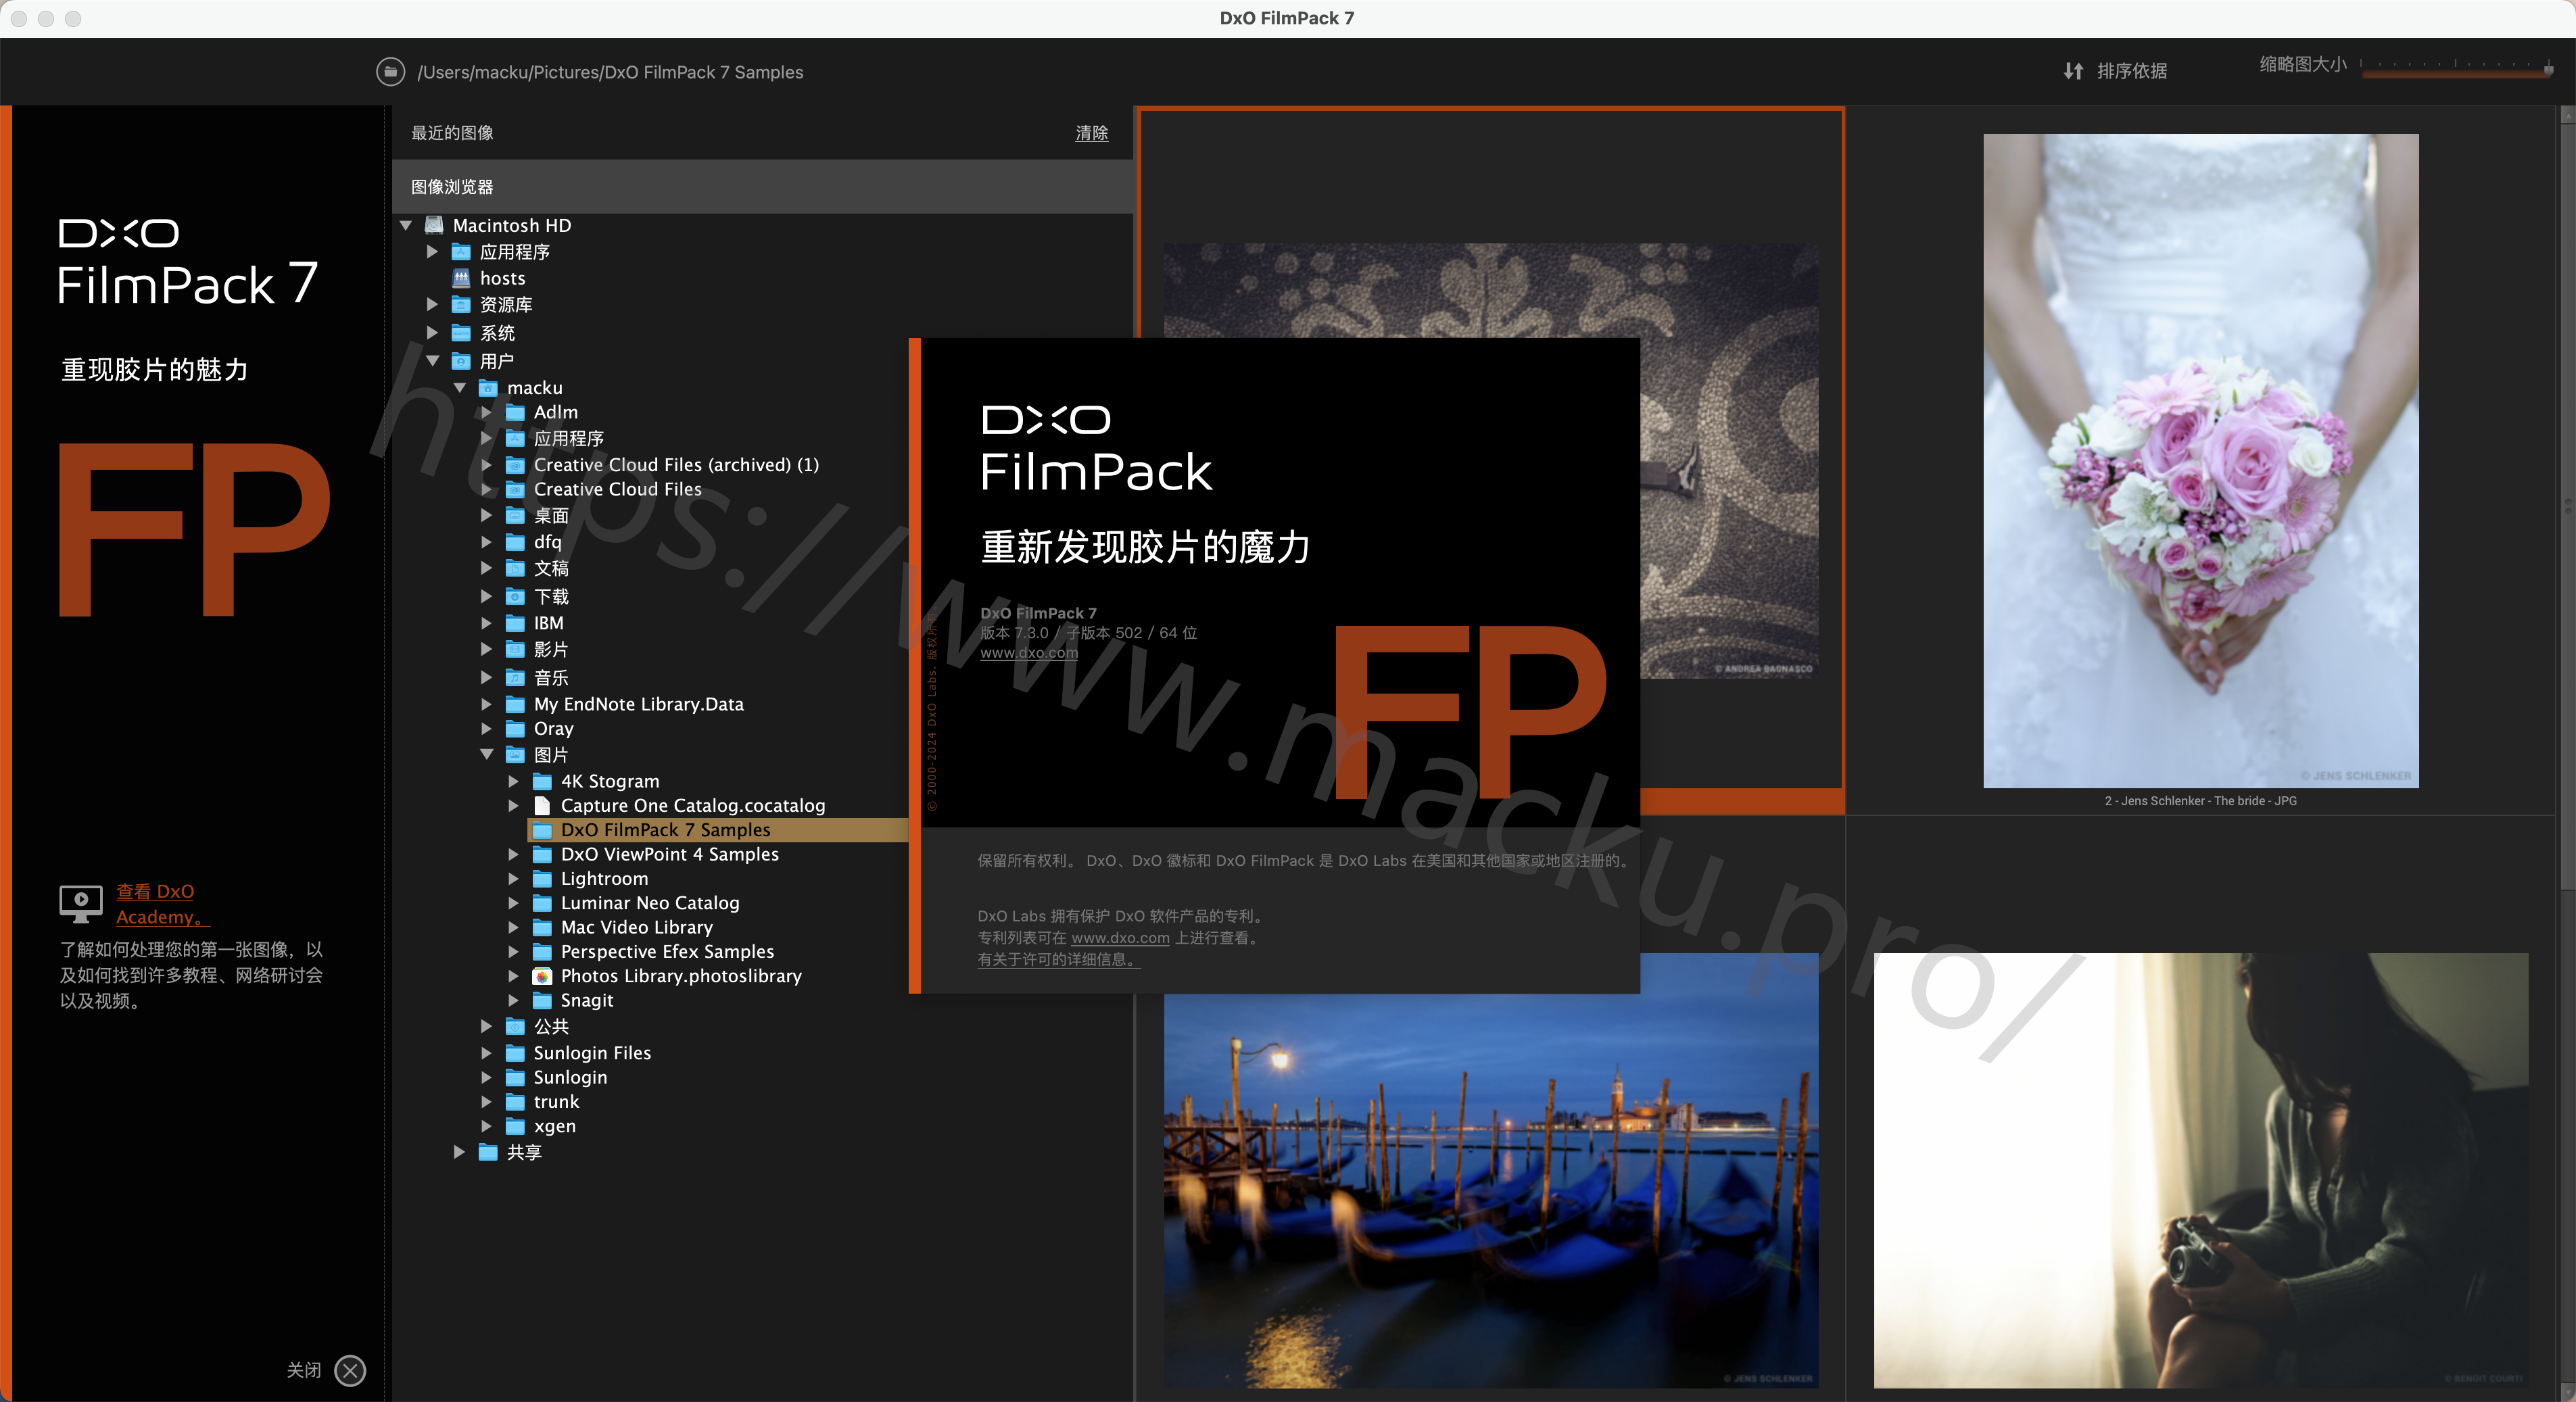
Task: Select the Oray folder
Action: (x=553, y=729)
